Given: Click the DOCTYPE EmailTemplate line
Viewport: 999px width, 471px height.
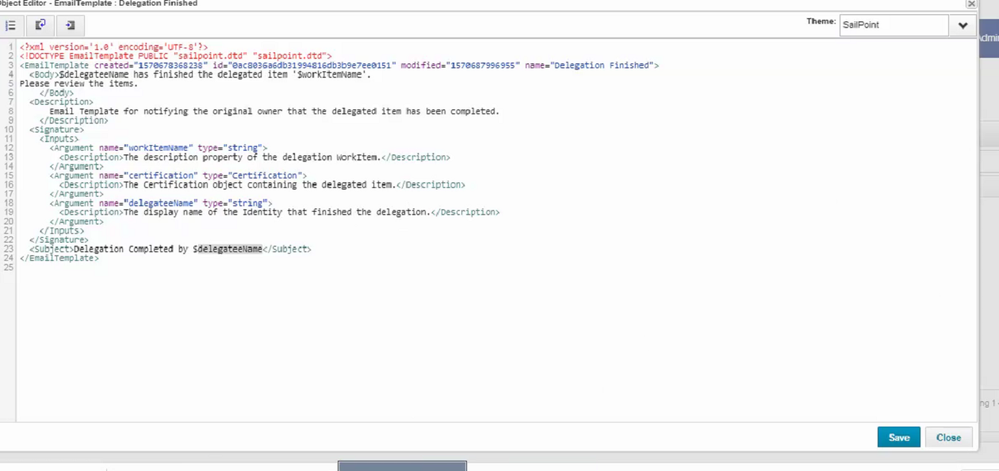Looking at the screenshot, I should [175, 56].
